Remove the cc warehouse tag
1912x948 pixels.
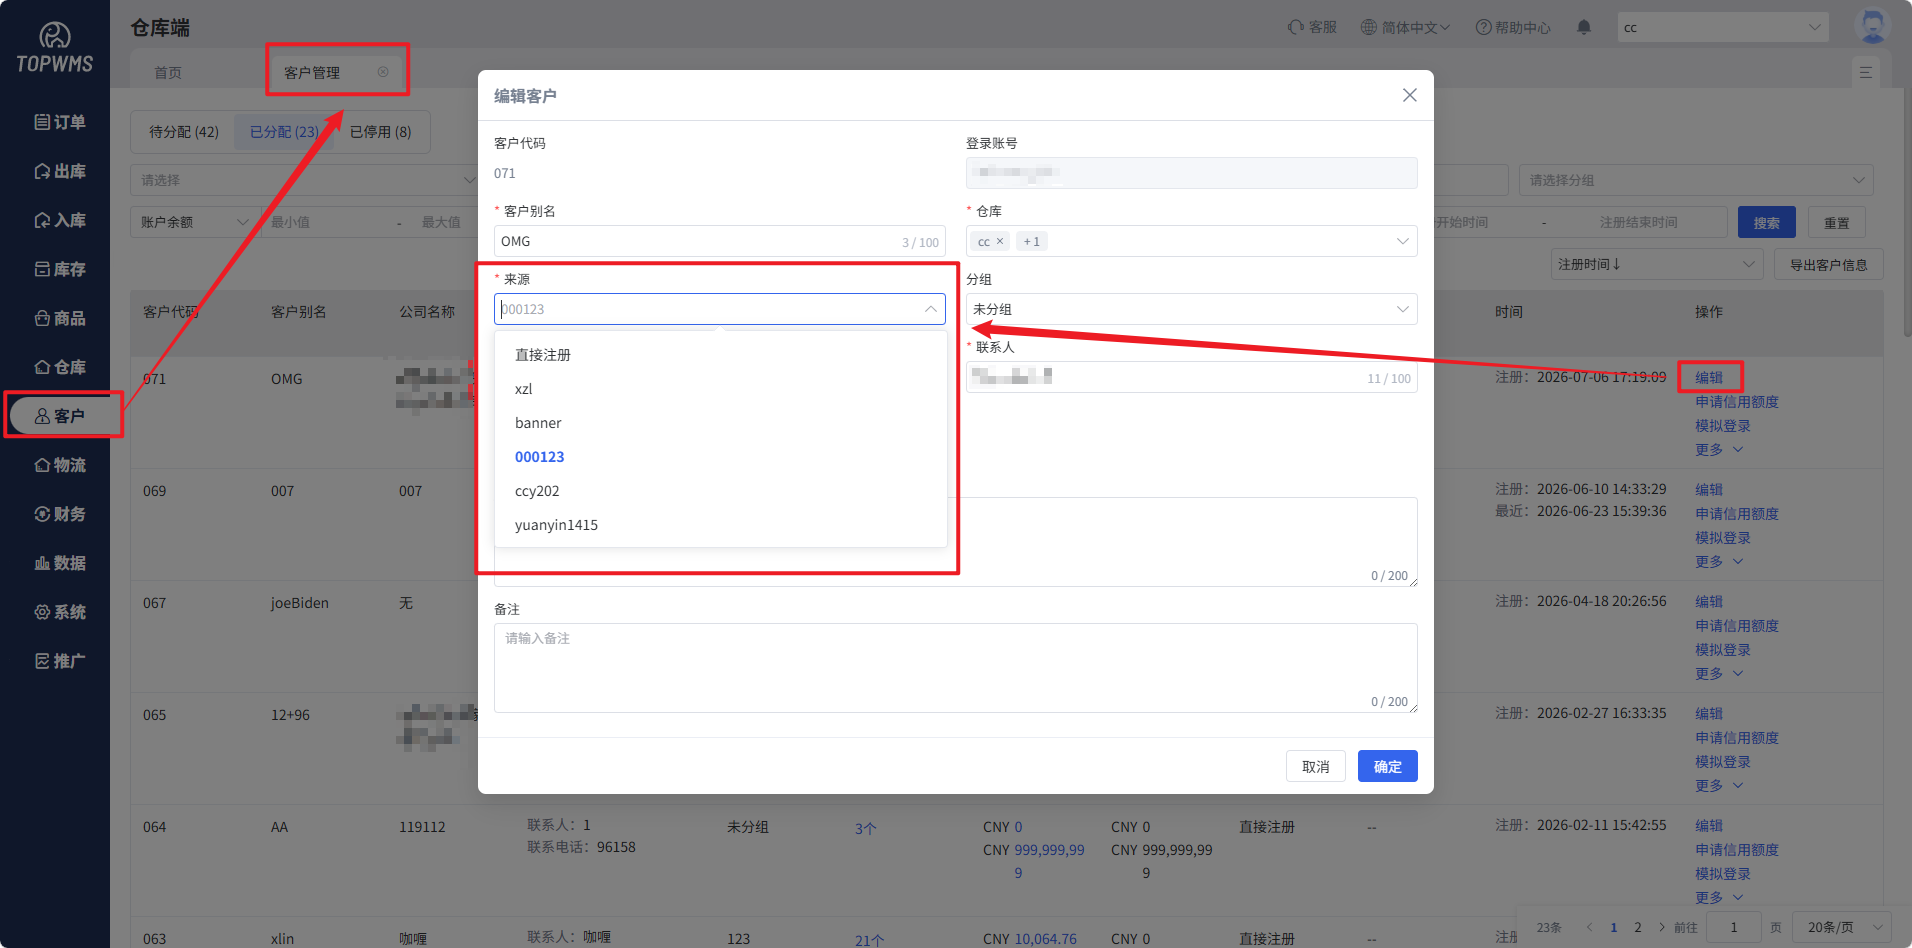click(1000, 241)
